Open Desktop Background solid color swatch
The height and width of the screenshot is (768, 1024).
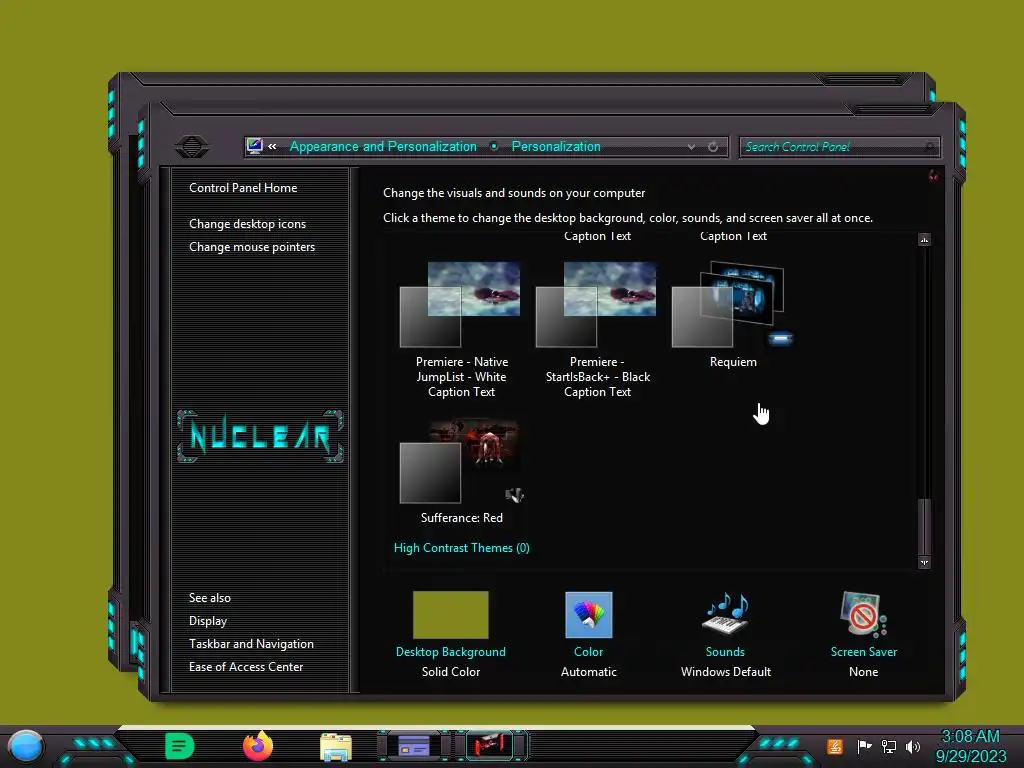point(451,615)
